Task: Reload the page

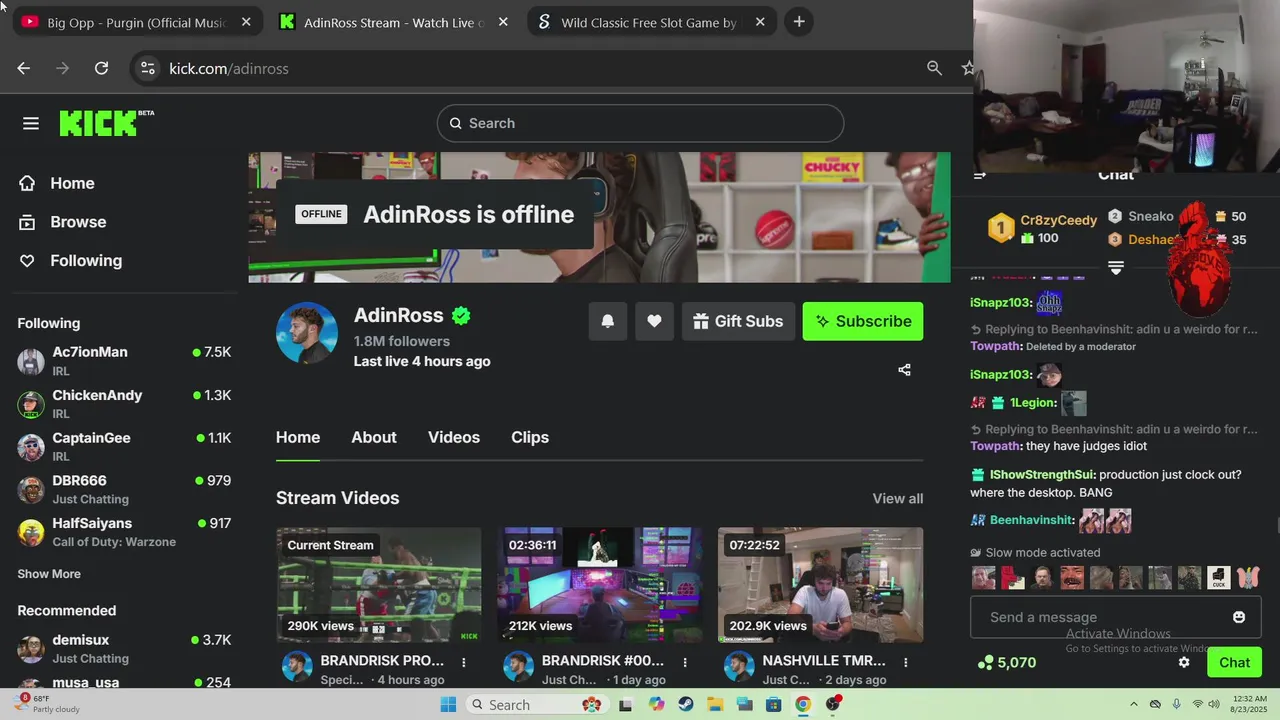Action: click(101, 68)
